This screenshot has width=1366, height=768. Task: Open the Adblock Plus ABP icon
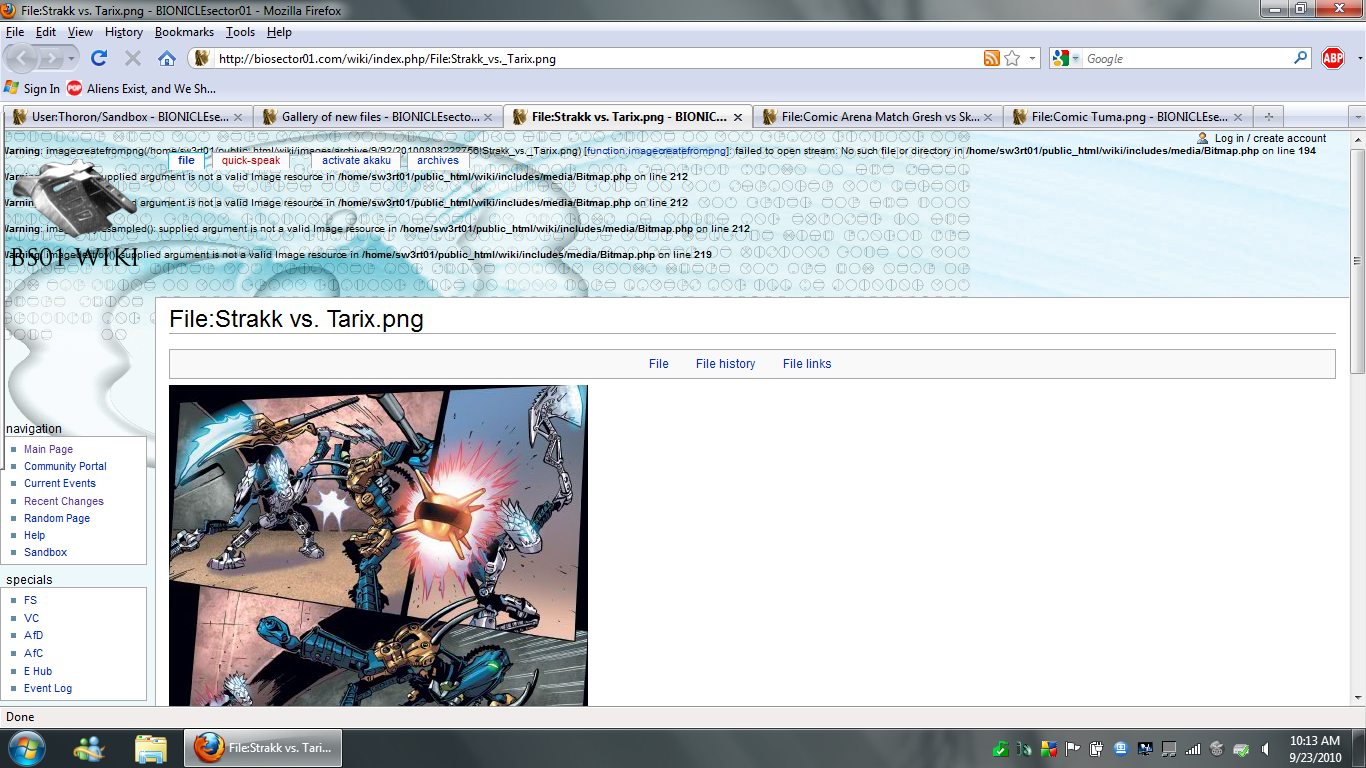(x=1332, y=58)
